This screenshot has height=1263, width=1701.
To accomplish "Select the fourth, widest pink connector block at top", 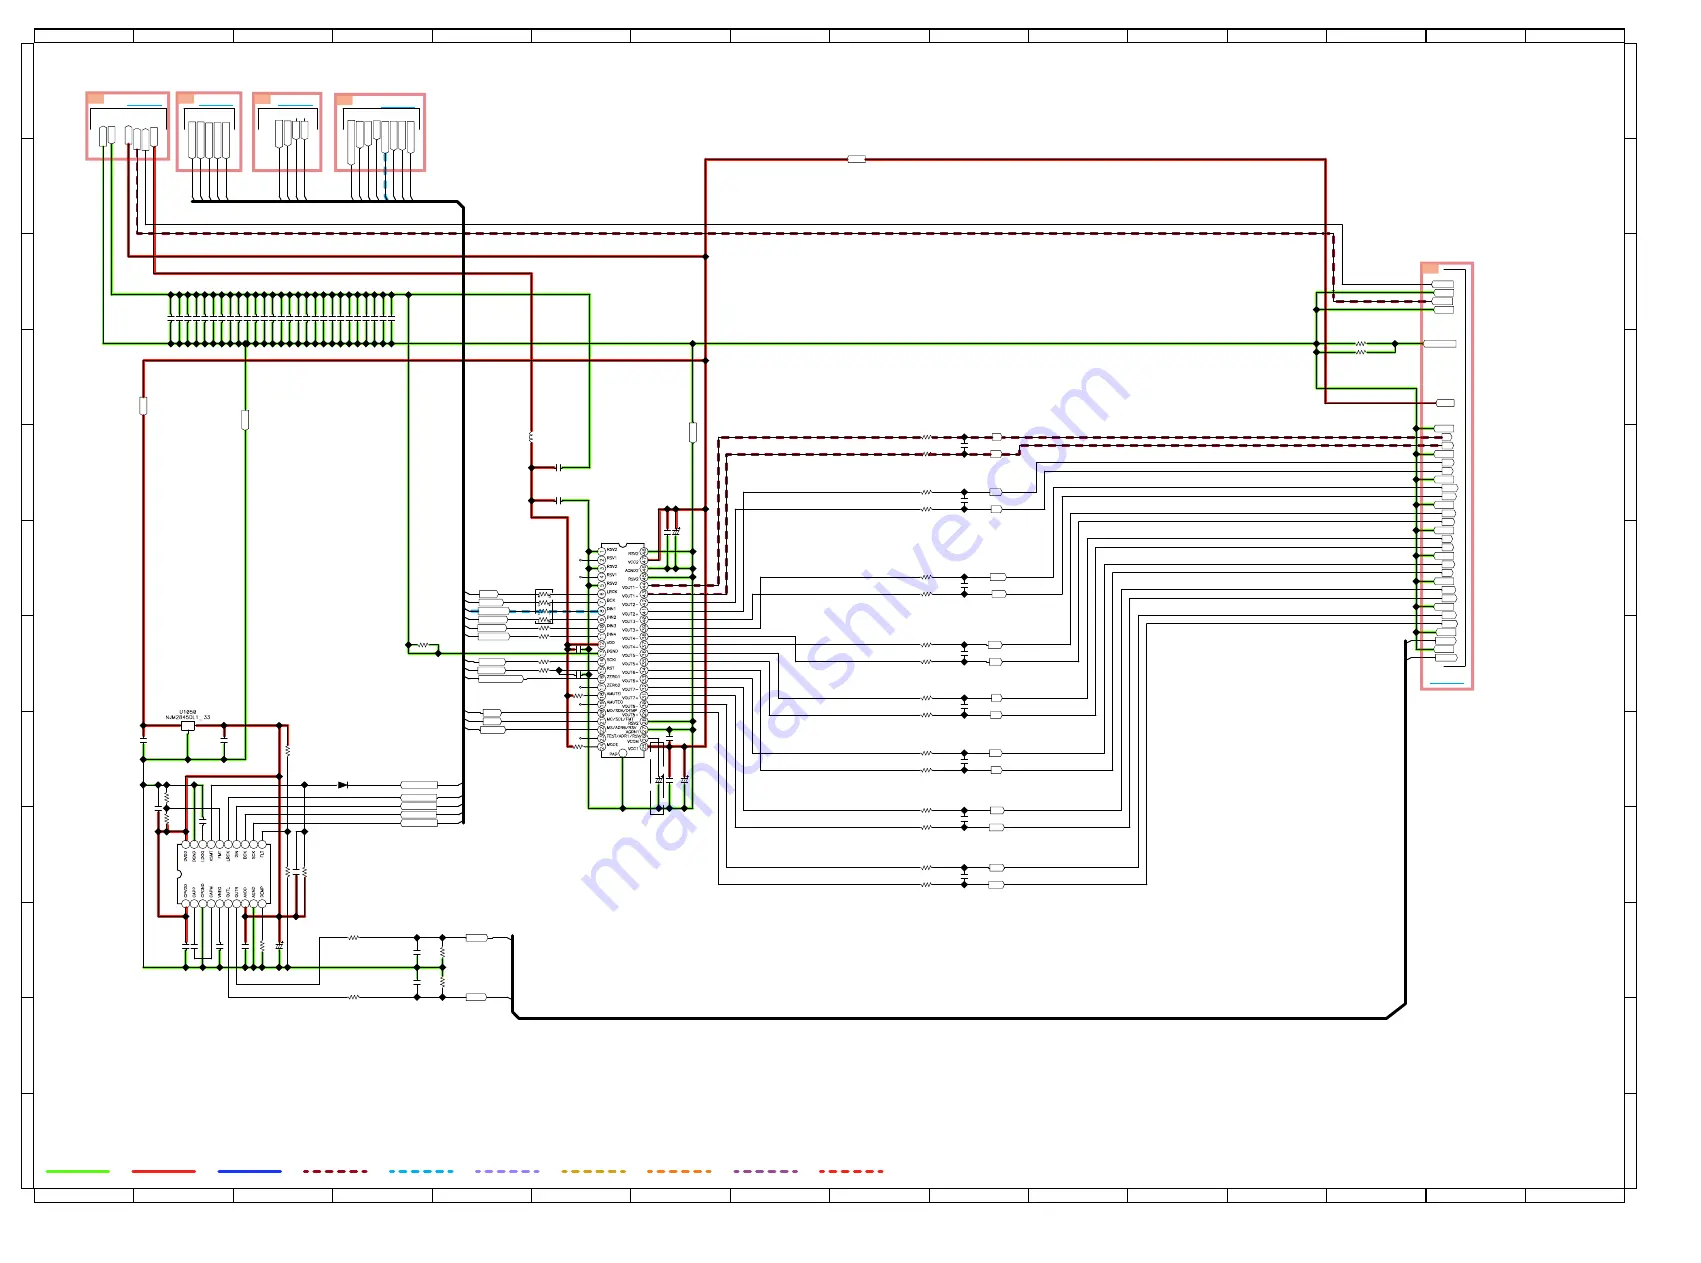I will point(380,133).
